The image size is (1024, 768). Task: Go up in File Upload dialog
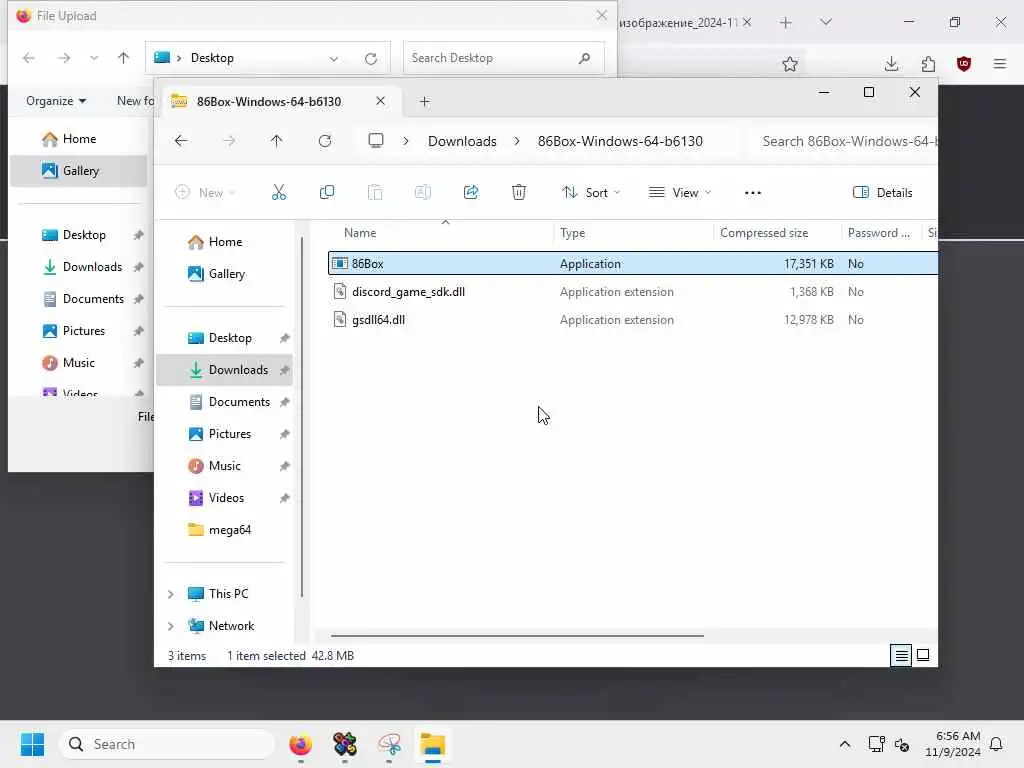[123, 58]
